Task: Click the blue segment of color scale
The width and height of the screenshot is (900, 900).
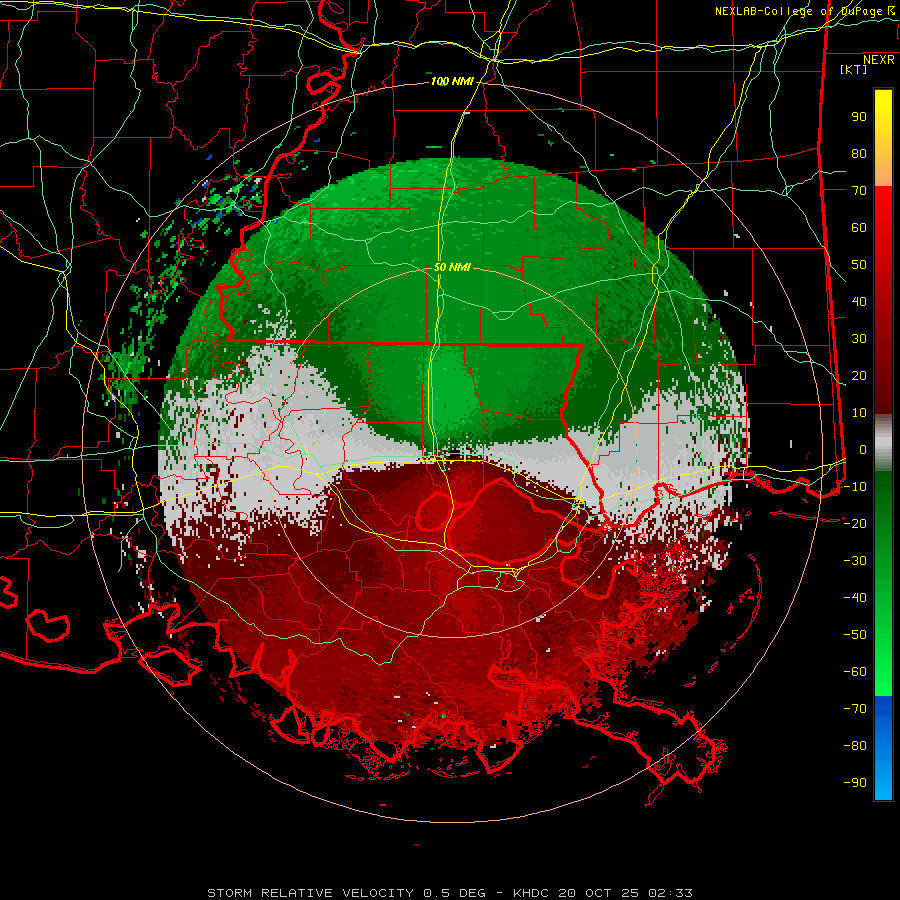Action: [883, 747]
